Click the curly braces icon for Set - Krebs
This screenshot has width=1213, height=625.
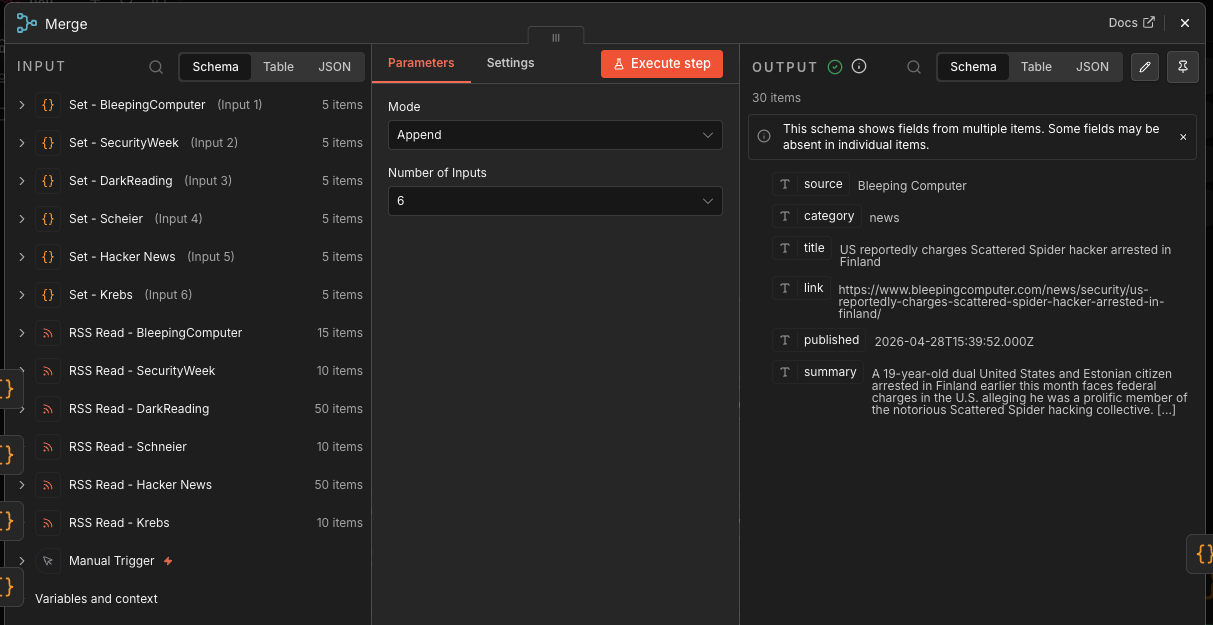47,295
